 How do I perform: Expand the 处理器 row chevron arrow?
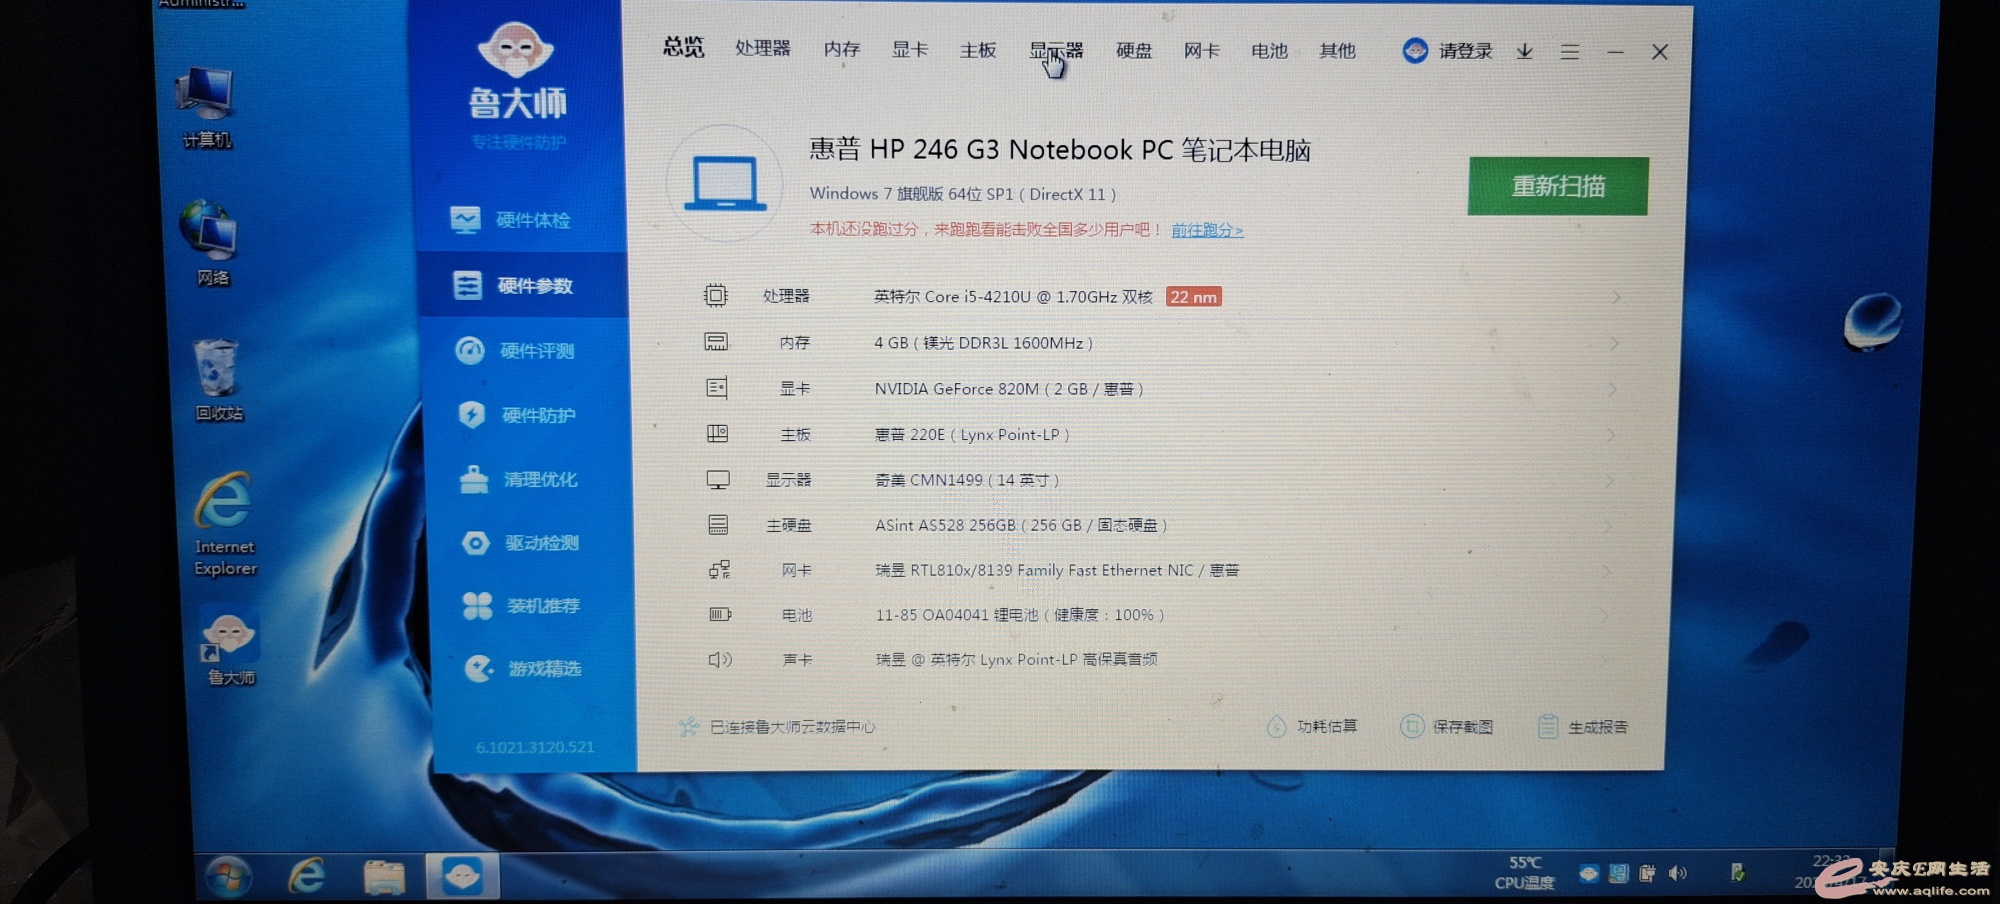point(1615,297)
